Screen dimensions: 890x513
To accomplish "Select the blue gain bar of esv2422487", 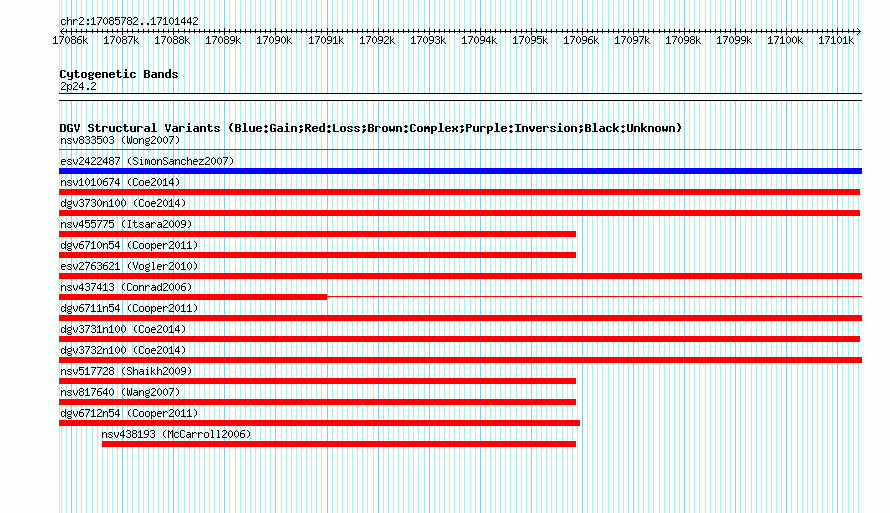I will coord(460,171).
